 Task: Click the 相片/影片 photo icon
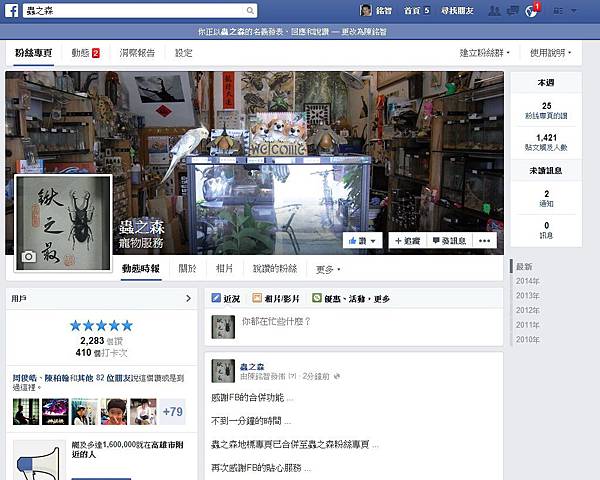click(257, 298)
